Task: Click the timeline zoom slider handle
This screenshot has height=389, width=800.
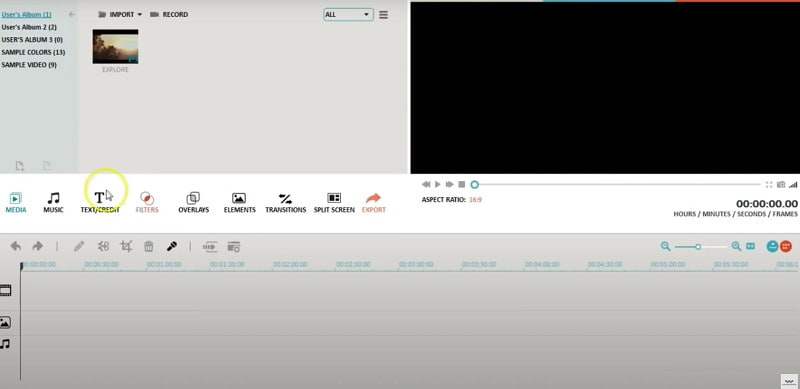Action: point(698,247)
